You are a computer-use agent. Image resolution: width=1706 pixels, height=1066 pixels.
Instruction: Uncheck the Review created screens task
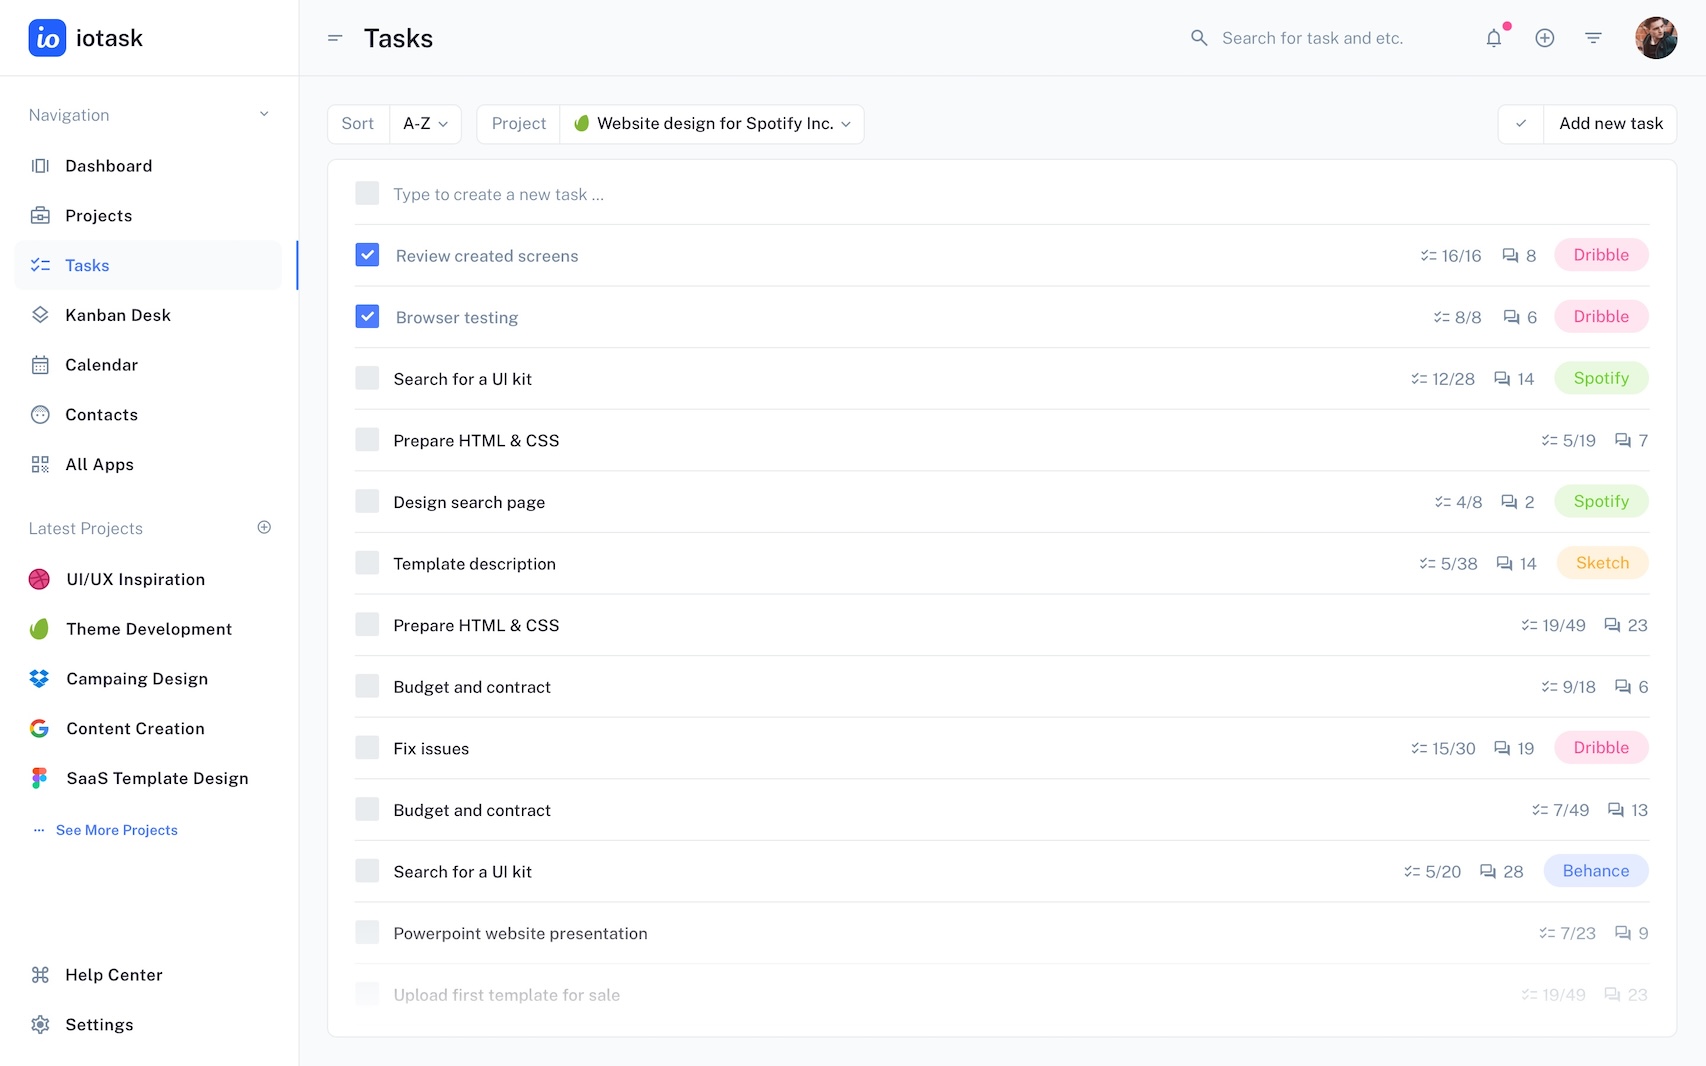pos(367,255)
